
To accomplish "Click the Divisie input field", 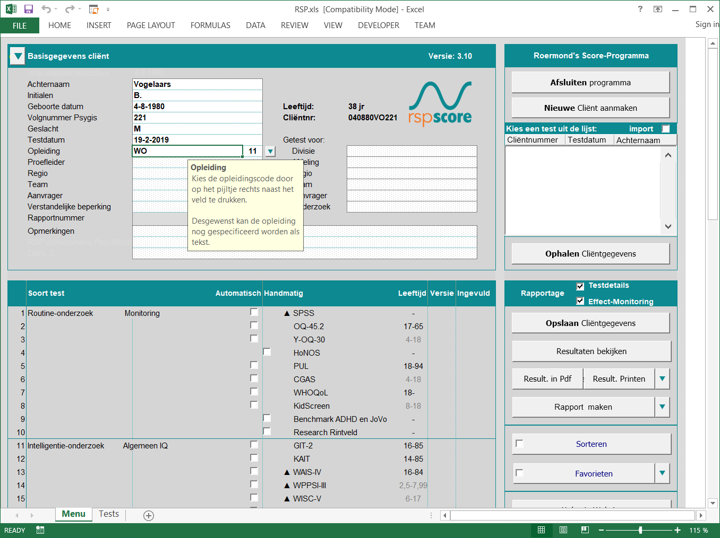I will pyautogui.click(x=412, y=151).
